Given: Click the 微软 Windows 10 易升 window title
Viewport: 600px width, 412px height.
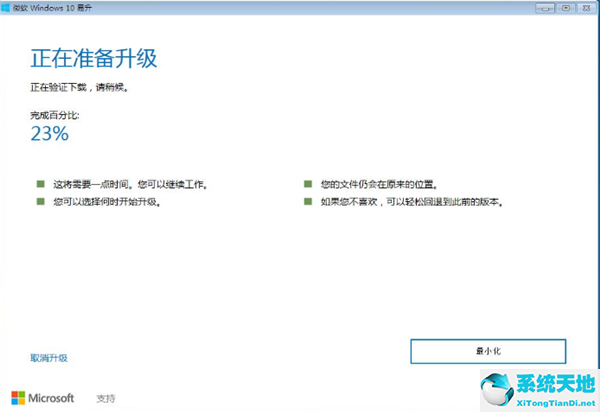Looking at the screenshot, I should [52, 8].
